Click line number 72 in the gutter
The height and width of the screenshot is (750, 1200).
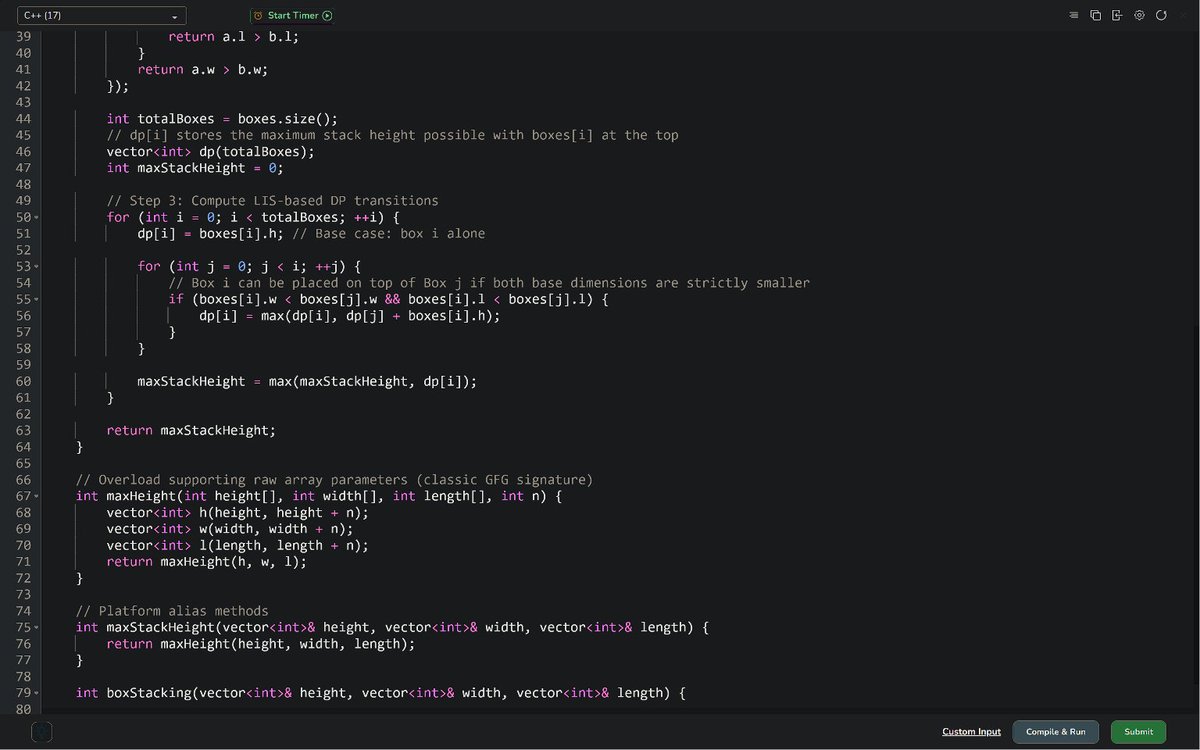(x=23, y=578)
